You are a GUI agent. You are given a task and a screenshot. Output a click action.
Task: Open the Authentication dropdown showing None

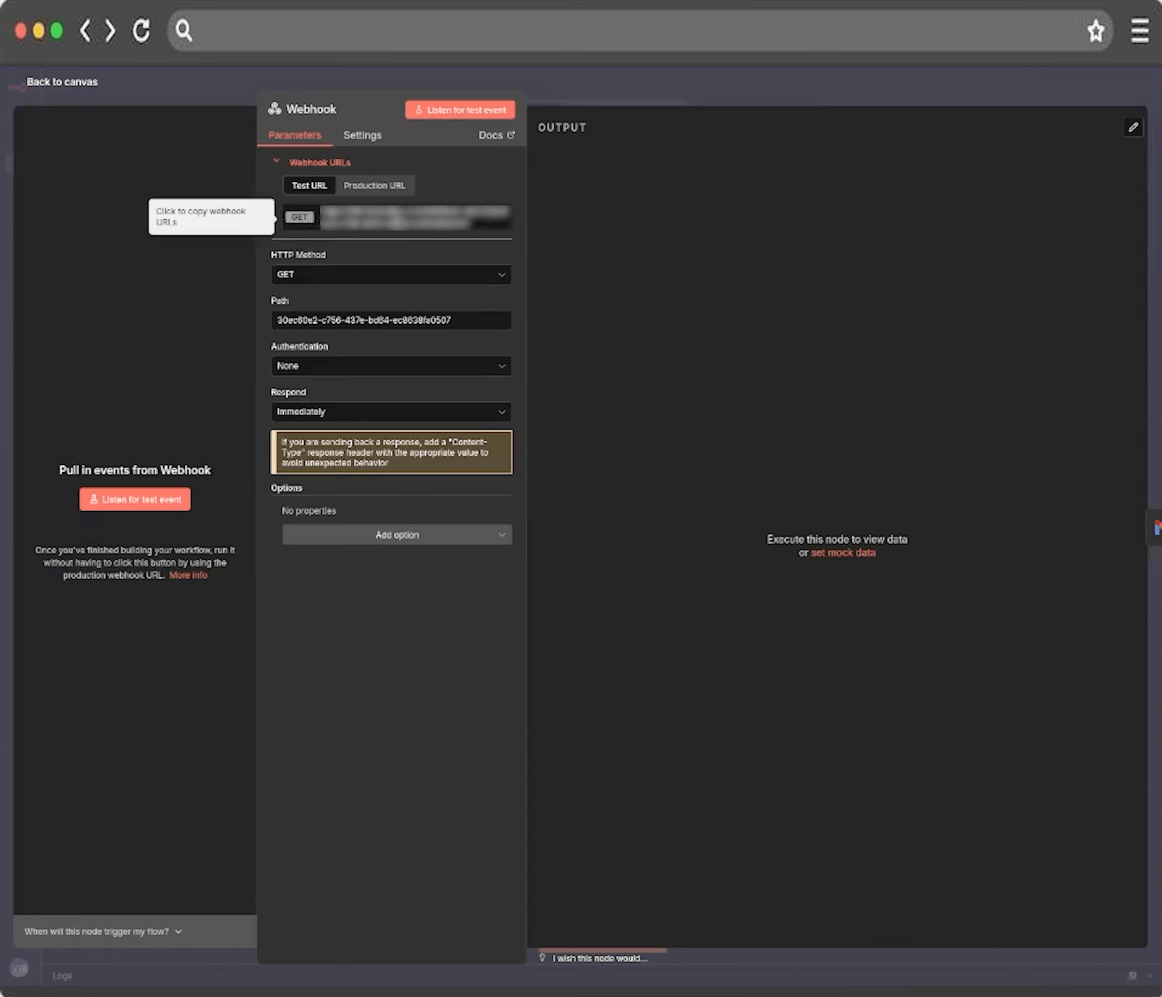point(391,366)
